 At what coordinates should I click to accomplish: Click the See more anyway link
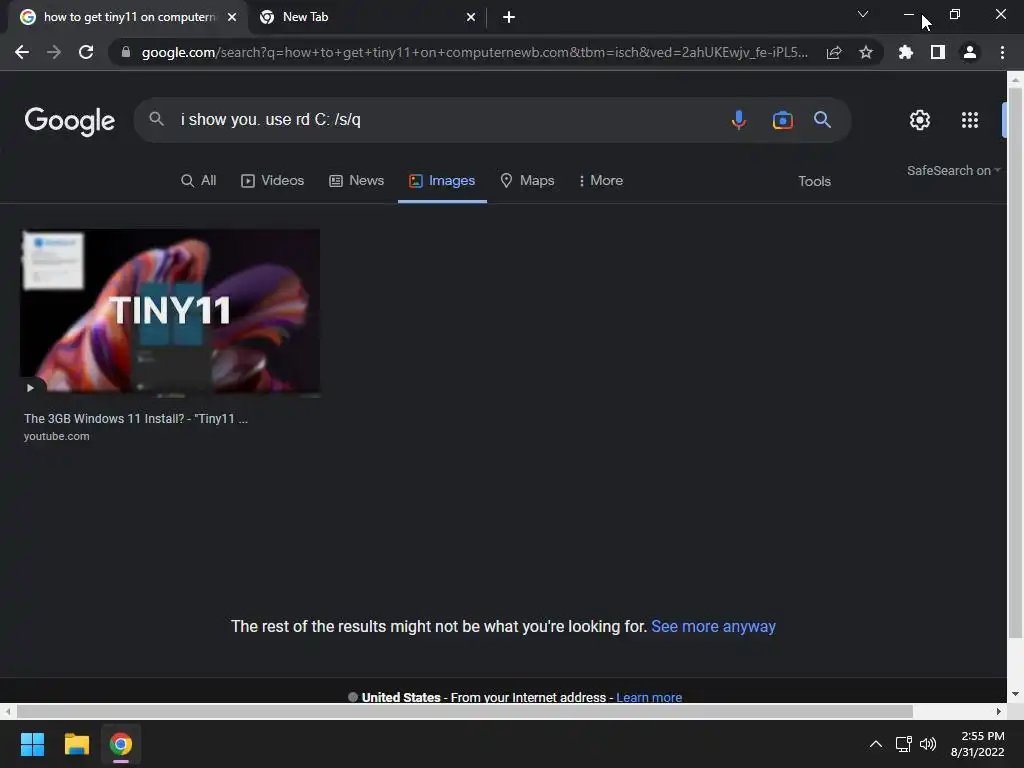point(713,626)
